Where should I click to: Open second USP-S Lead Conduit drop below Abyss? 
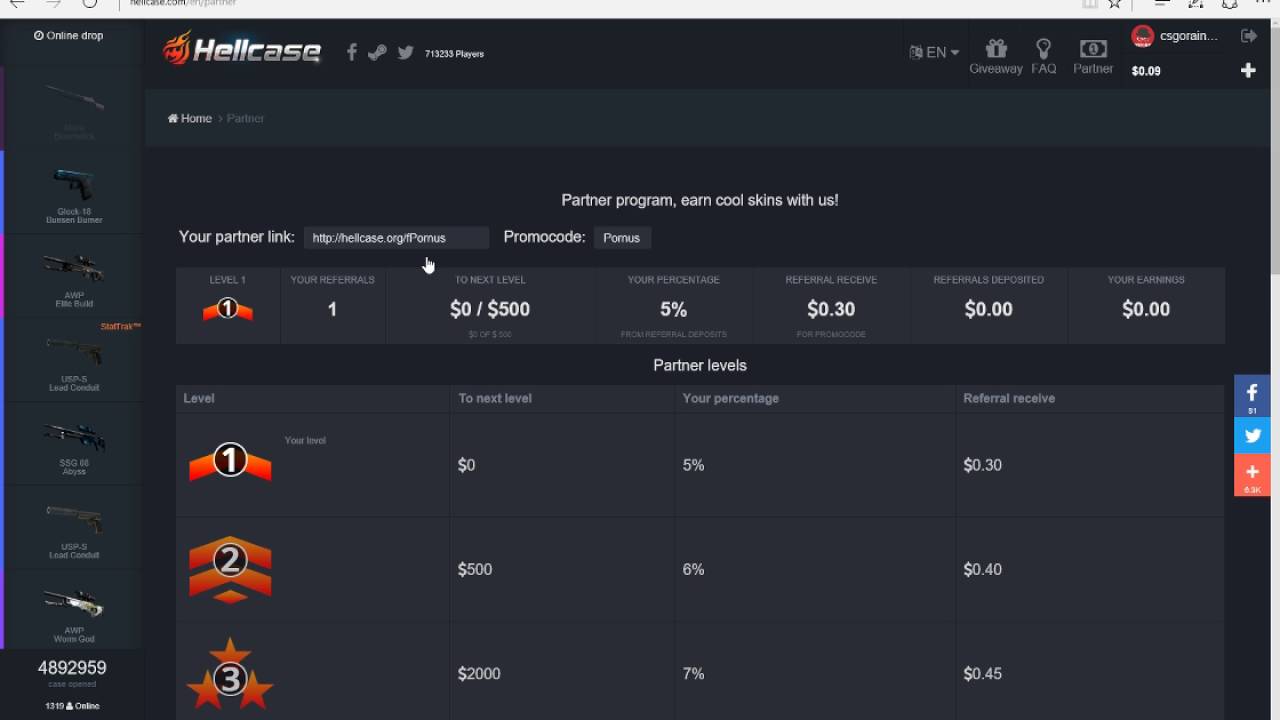pyautogui.click(x=74, y=528)
